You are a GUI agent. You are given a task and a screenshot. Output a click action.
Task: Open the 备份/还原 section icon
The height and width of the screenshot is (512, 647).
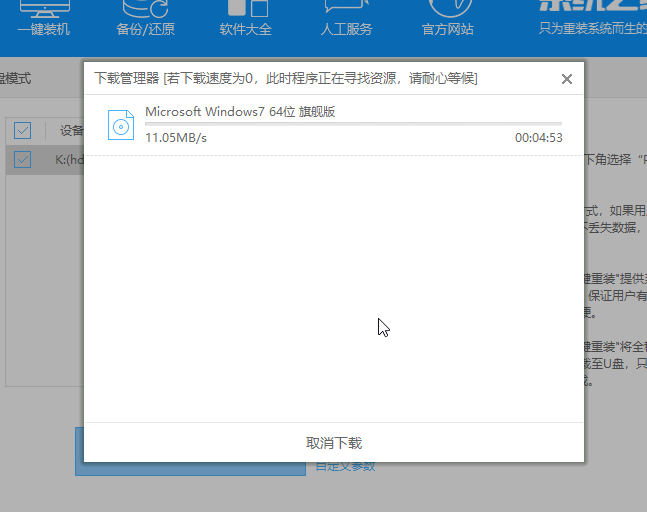click(x=143, y=8)
